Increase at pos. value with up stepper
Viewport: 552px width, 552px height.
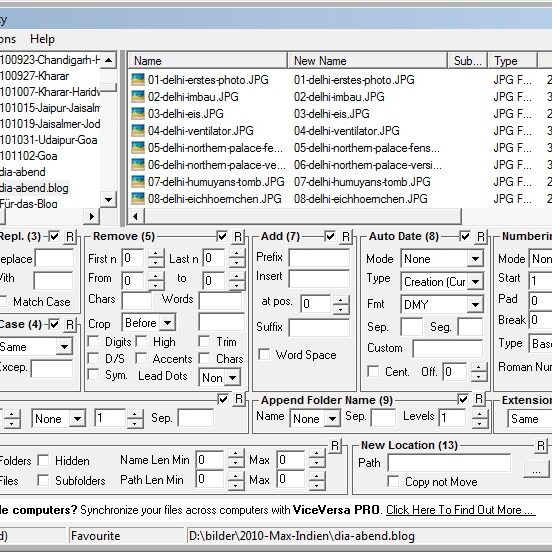pyautogui.click(x=341, y=299)
